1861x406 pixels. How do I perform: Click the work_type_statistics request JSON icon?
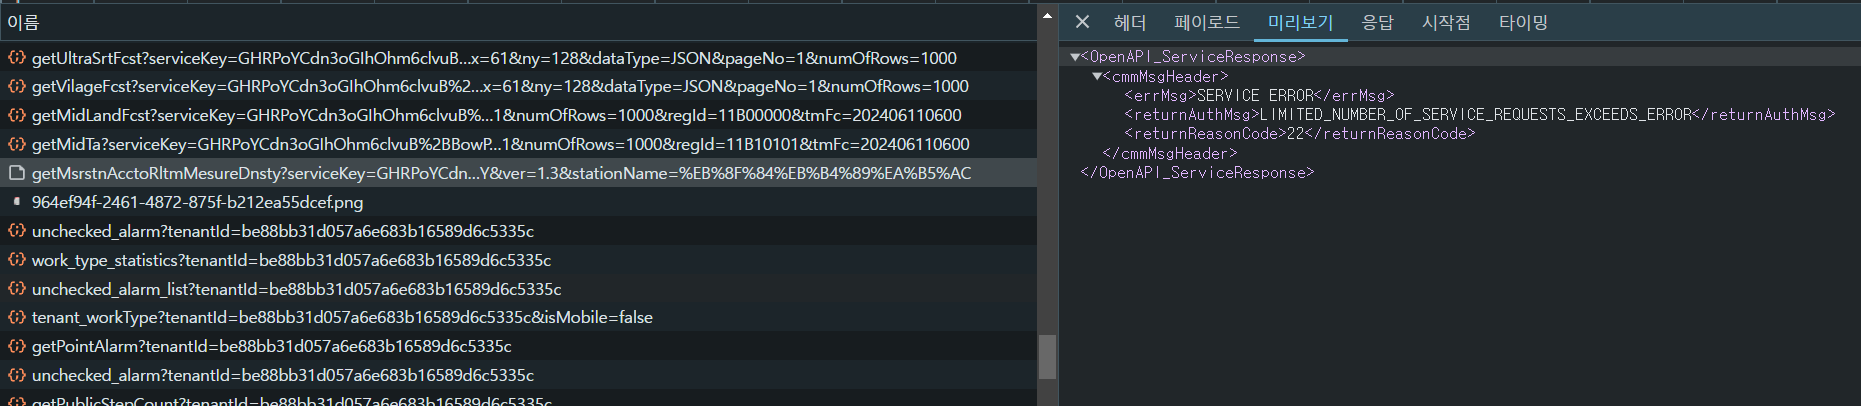click(x=16, y=260)
